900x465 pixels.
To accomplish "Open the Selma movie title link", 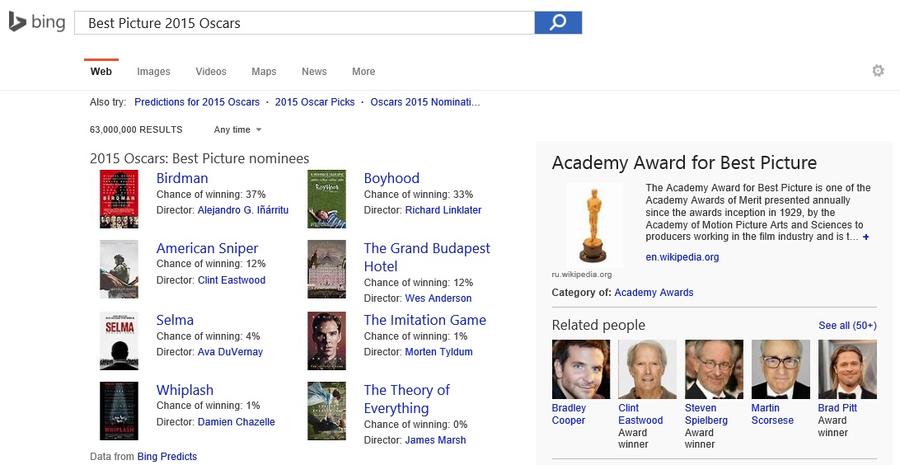I will 174,320.
